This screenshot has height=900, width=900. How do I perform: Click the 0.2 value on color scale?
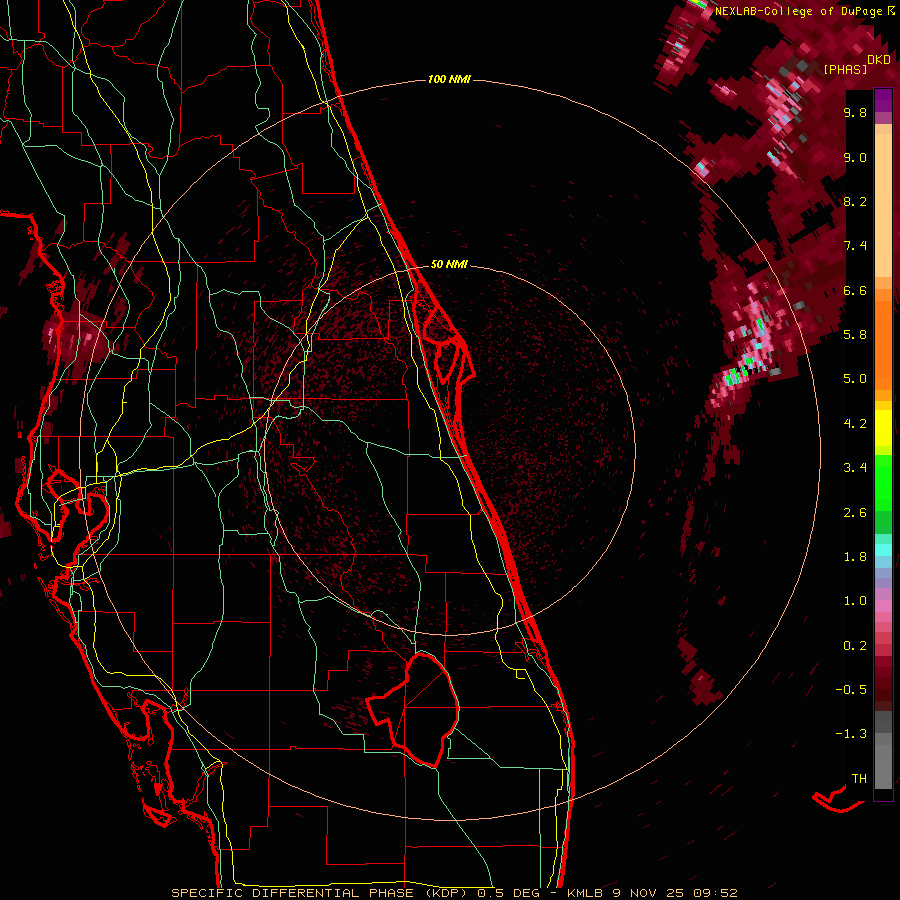tap(855, 646)
